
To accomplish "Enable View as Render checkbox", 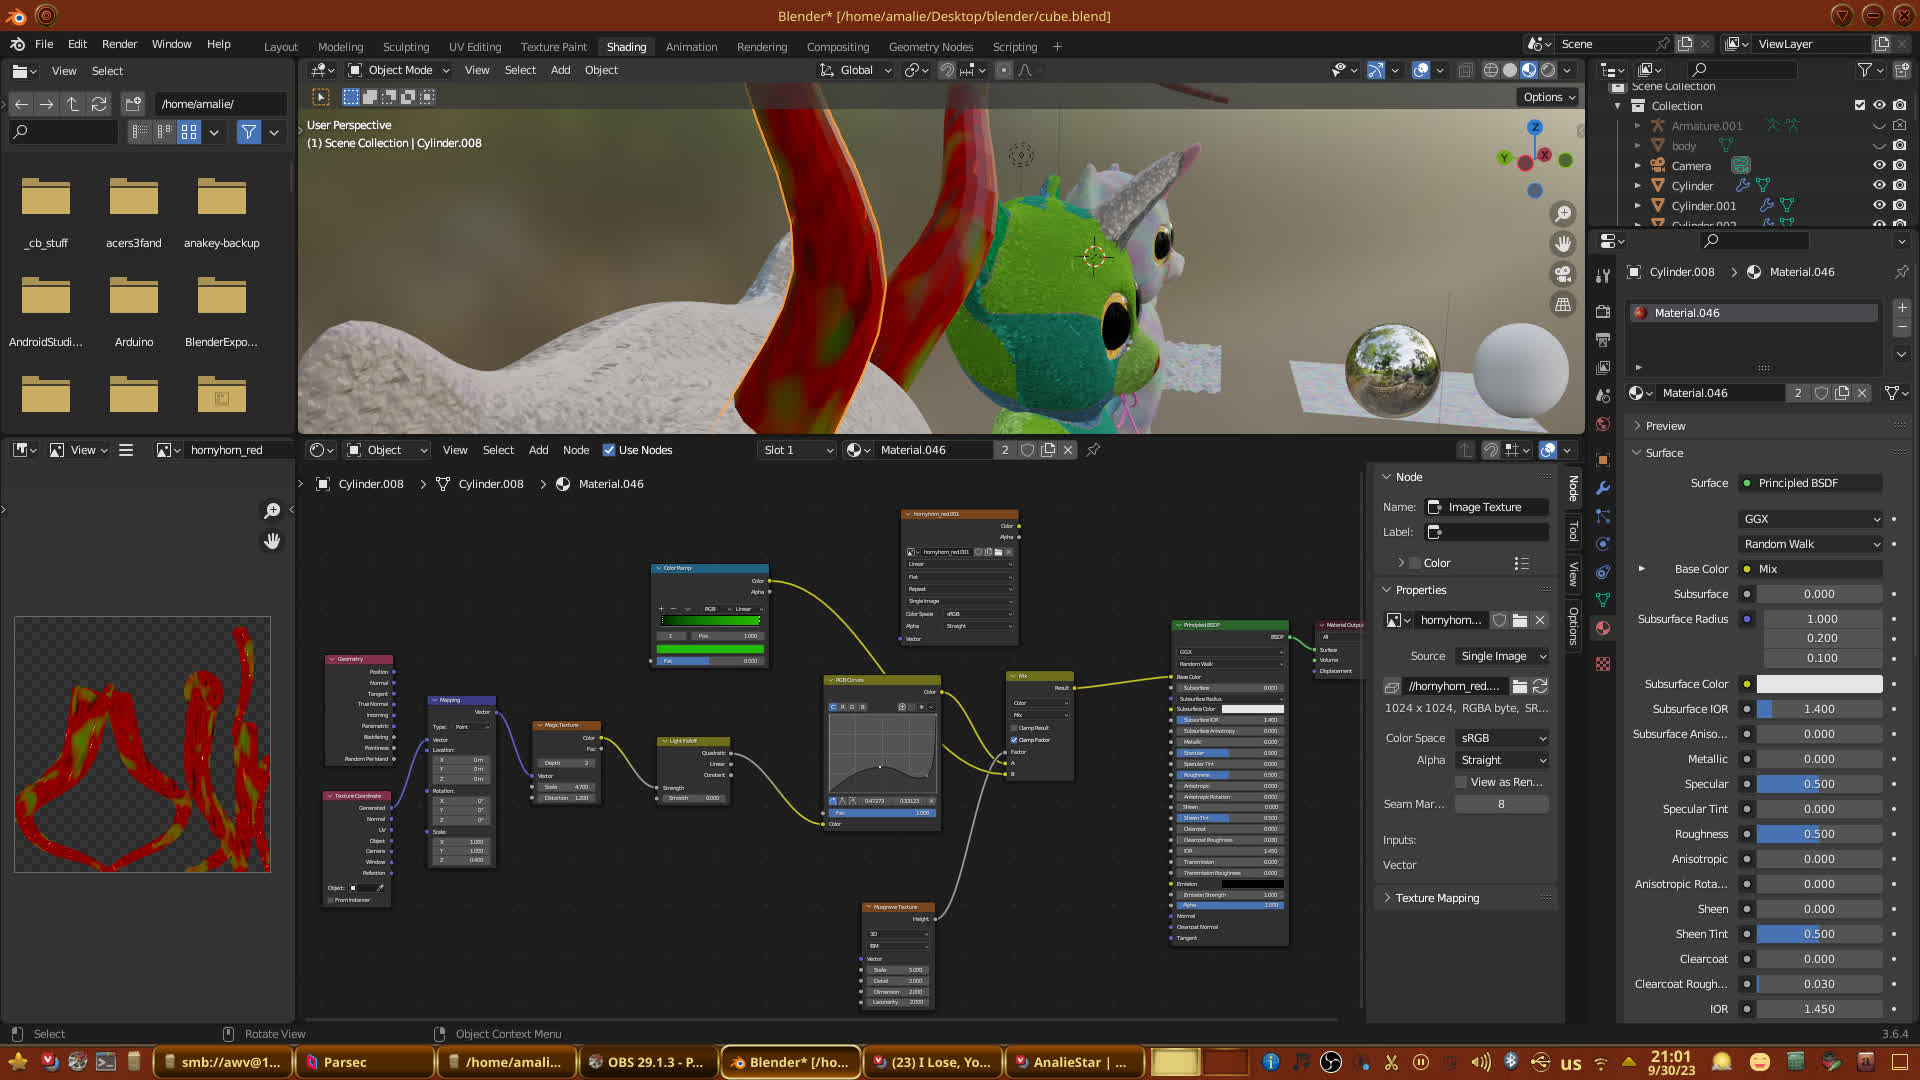I will (x=1461, y=782).
